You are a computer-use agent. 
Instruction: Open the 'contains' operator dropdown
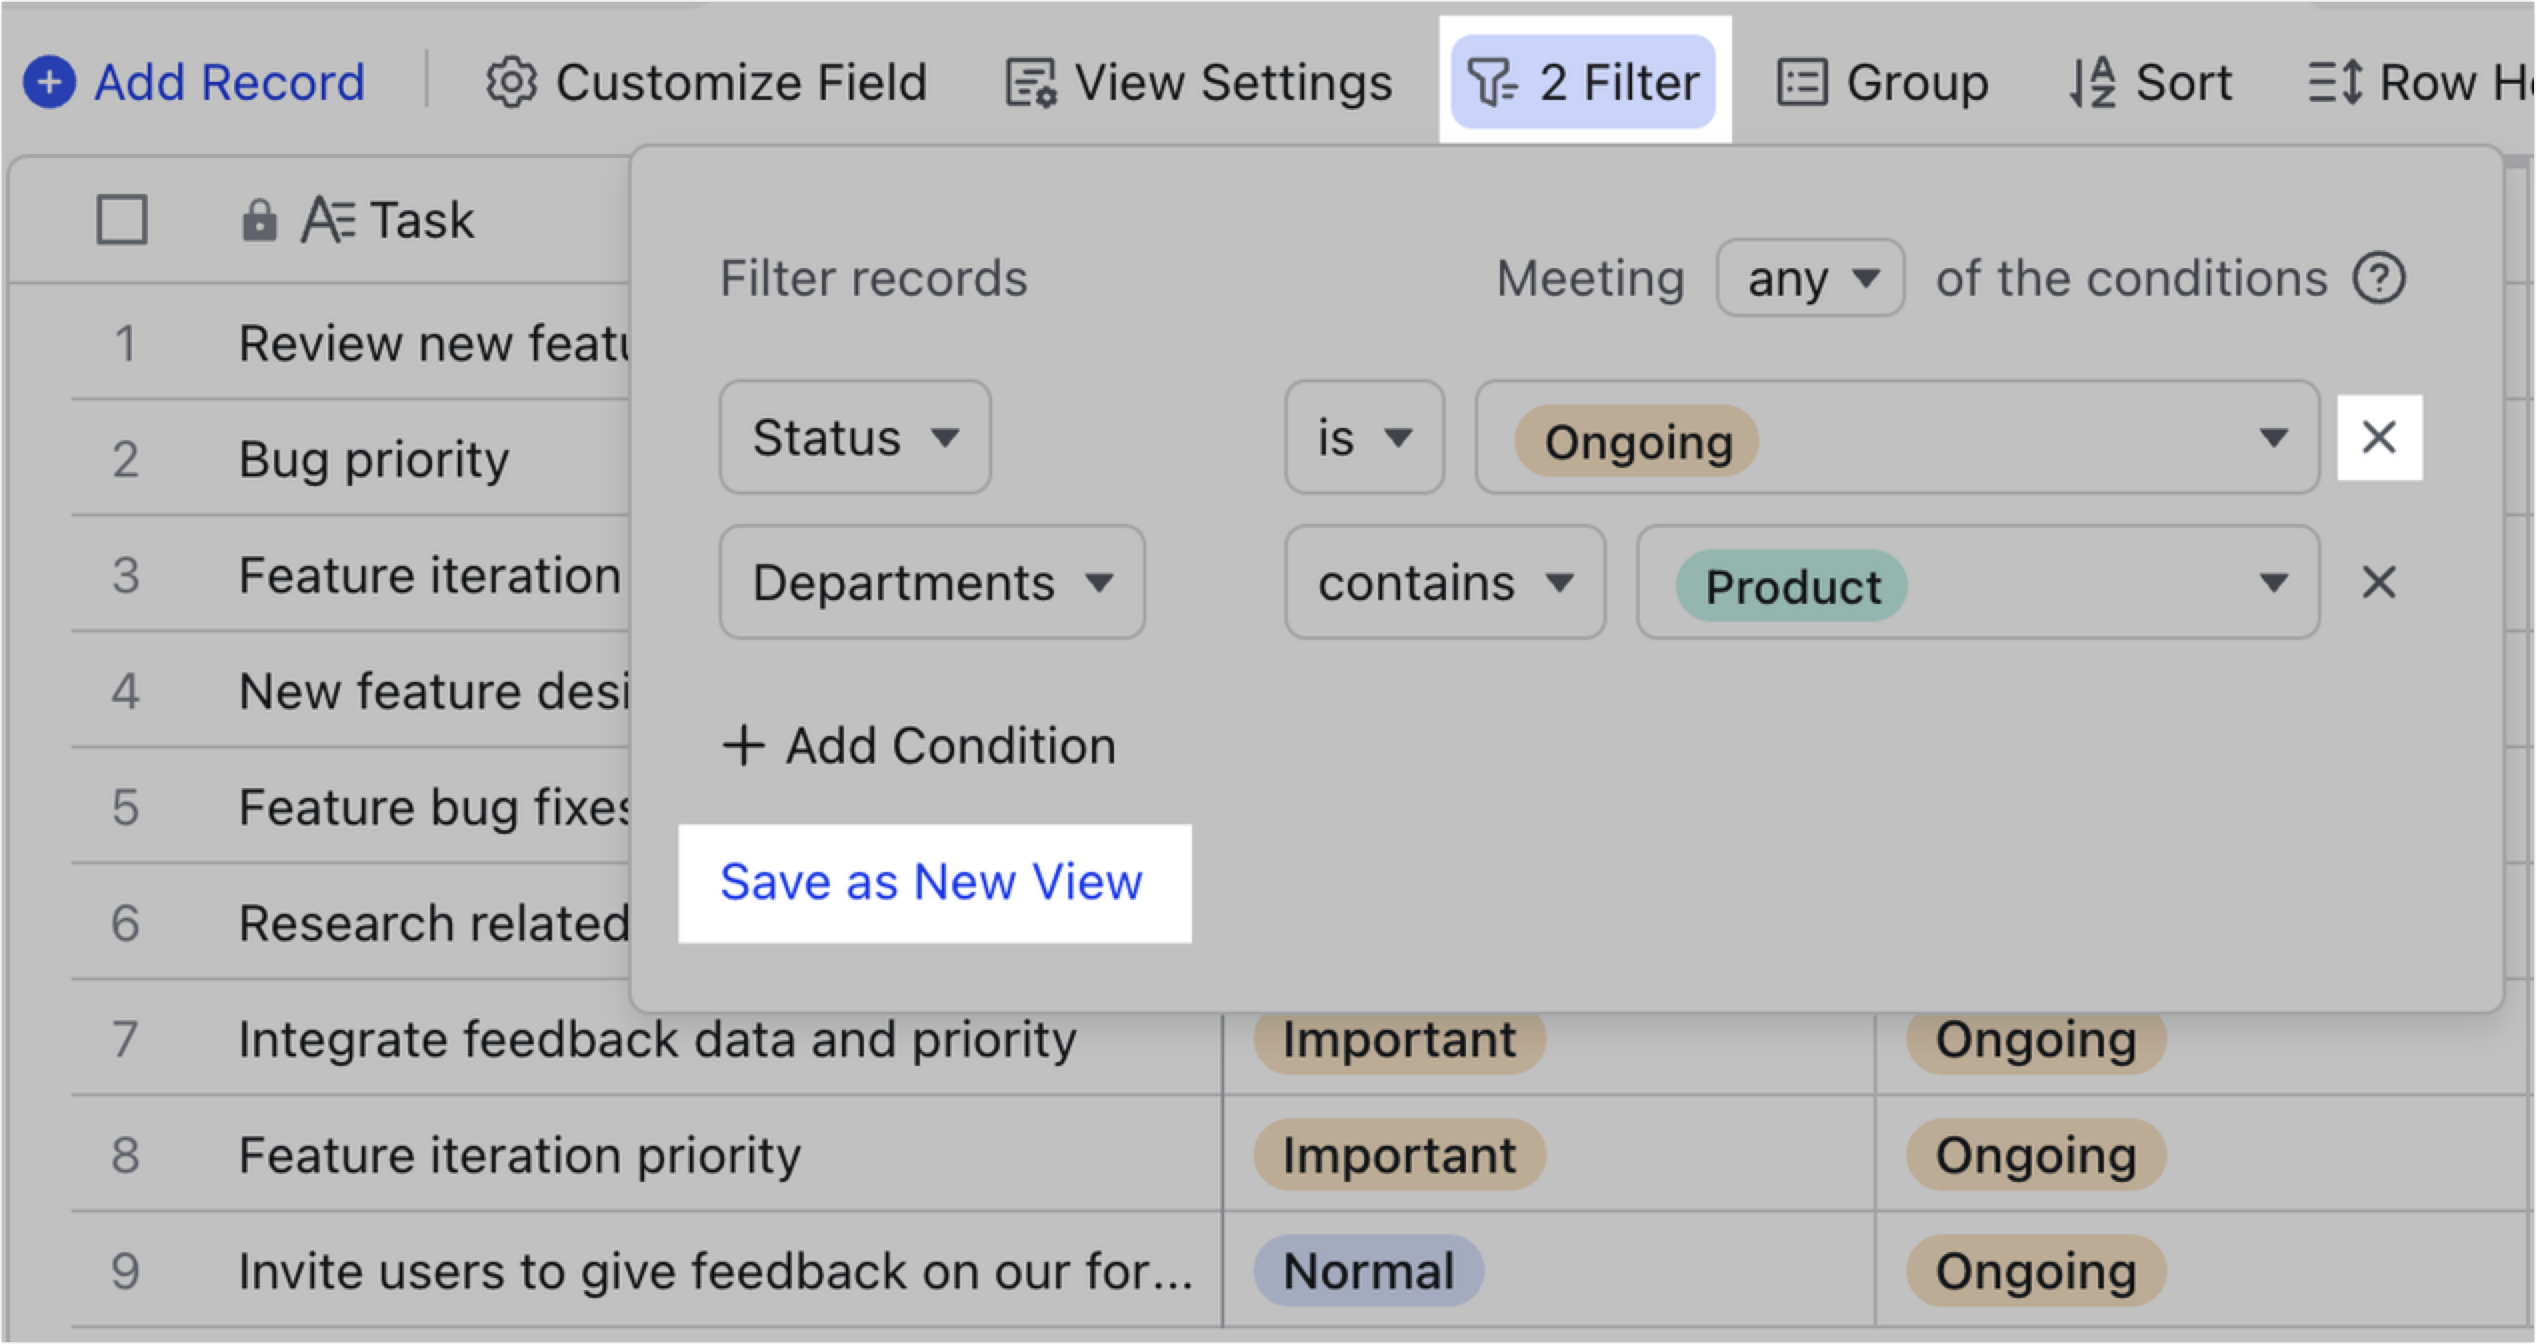click(1445, 582)
